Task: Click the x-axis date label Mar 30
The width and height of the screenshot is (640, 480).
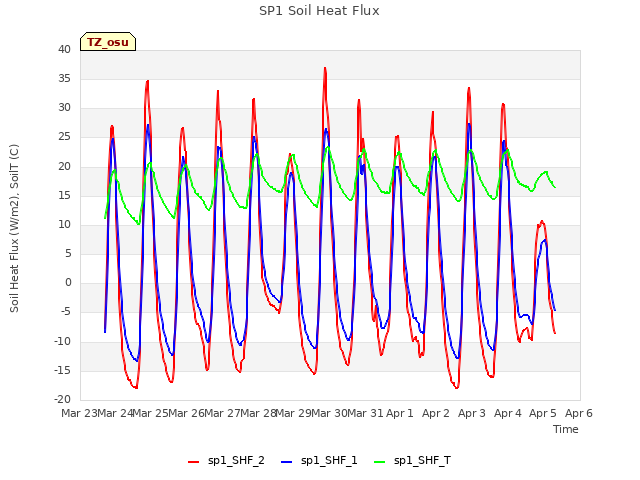Action: [329, 413]
